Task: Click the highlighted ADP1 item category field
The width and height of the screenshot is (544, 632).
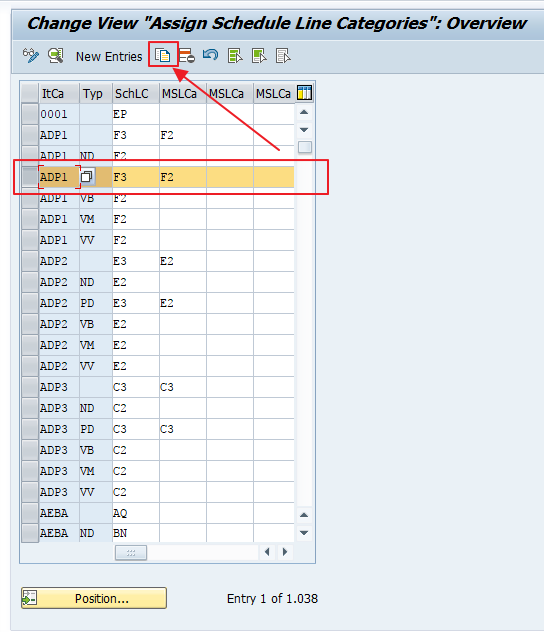Action: pos(59,177)
